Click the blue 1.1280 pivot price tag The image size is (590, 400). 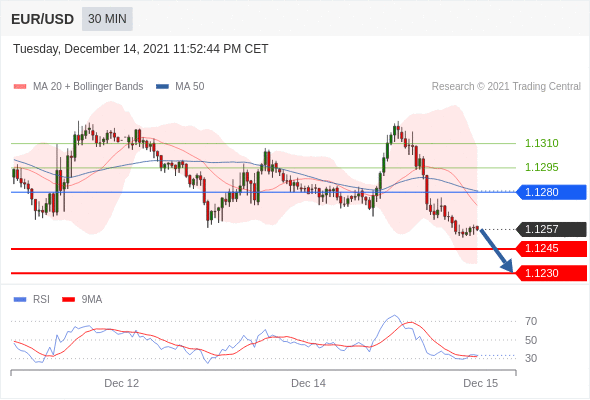(x=551, y=192)
